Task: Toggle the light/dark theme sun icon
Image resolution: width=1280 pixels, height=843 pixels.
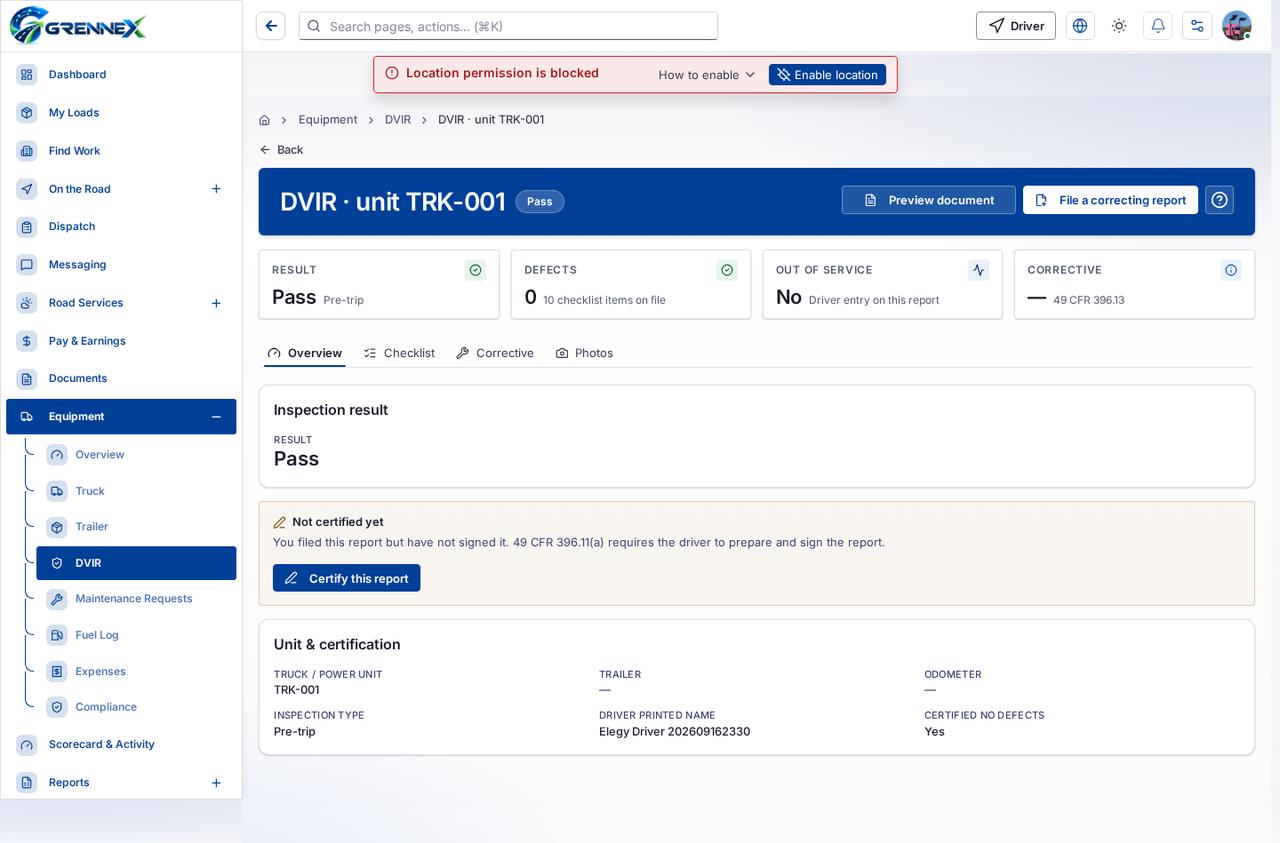Action: tap(1119, 26)
